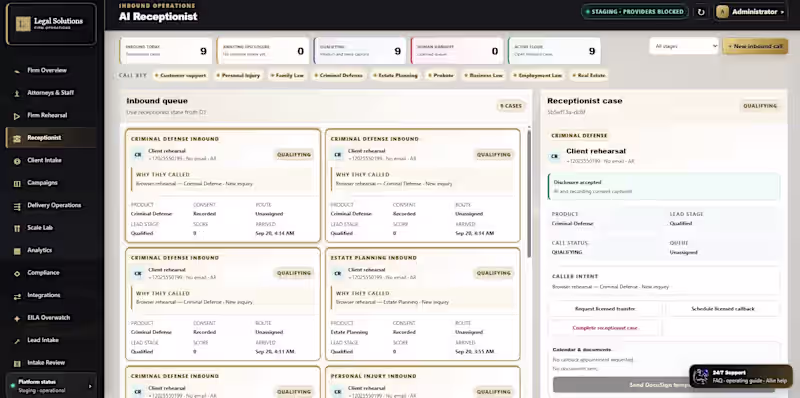
Task: Open Attorneys & Staff page
Action: [x=51, y=93]
